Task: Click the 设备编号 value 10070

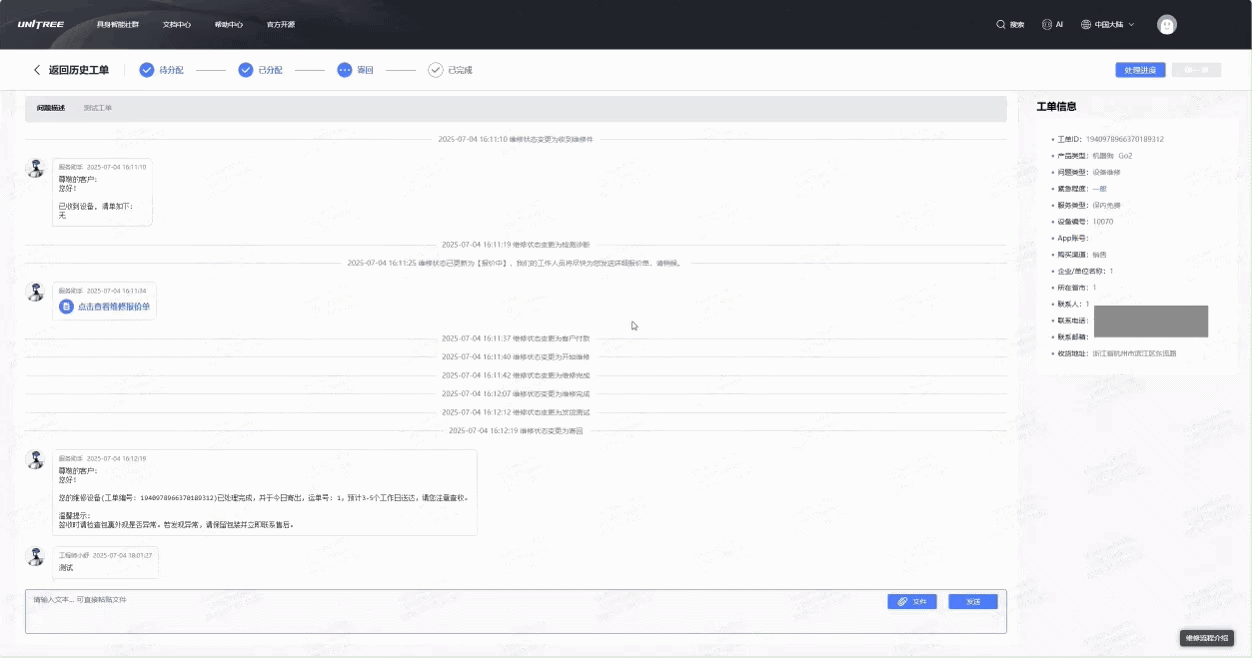Action: coord(1102,221)
